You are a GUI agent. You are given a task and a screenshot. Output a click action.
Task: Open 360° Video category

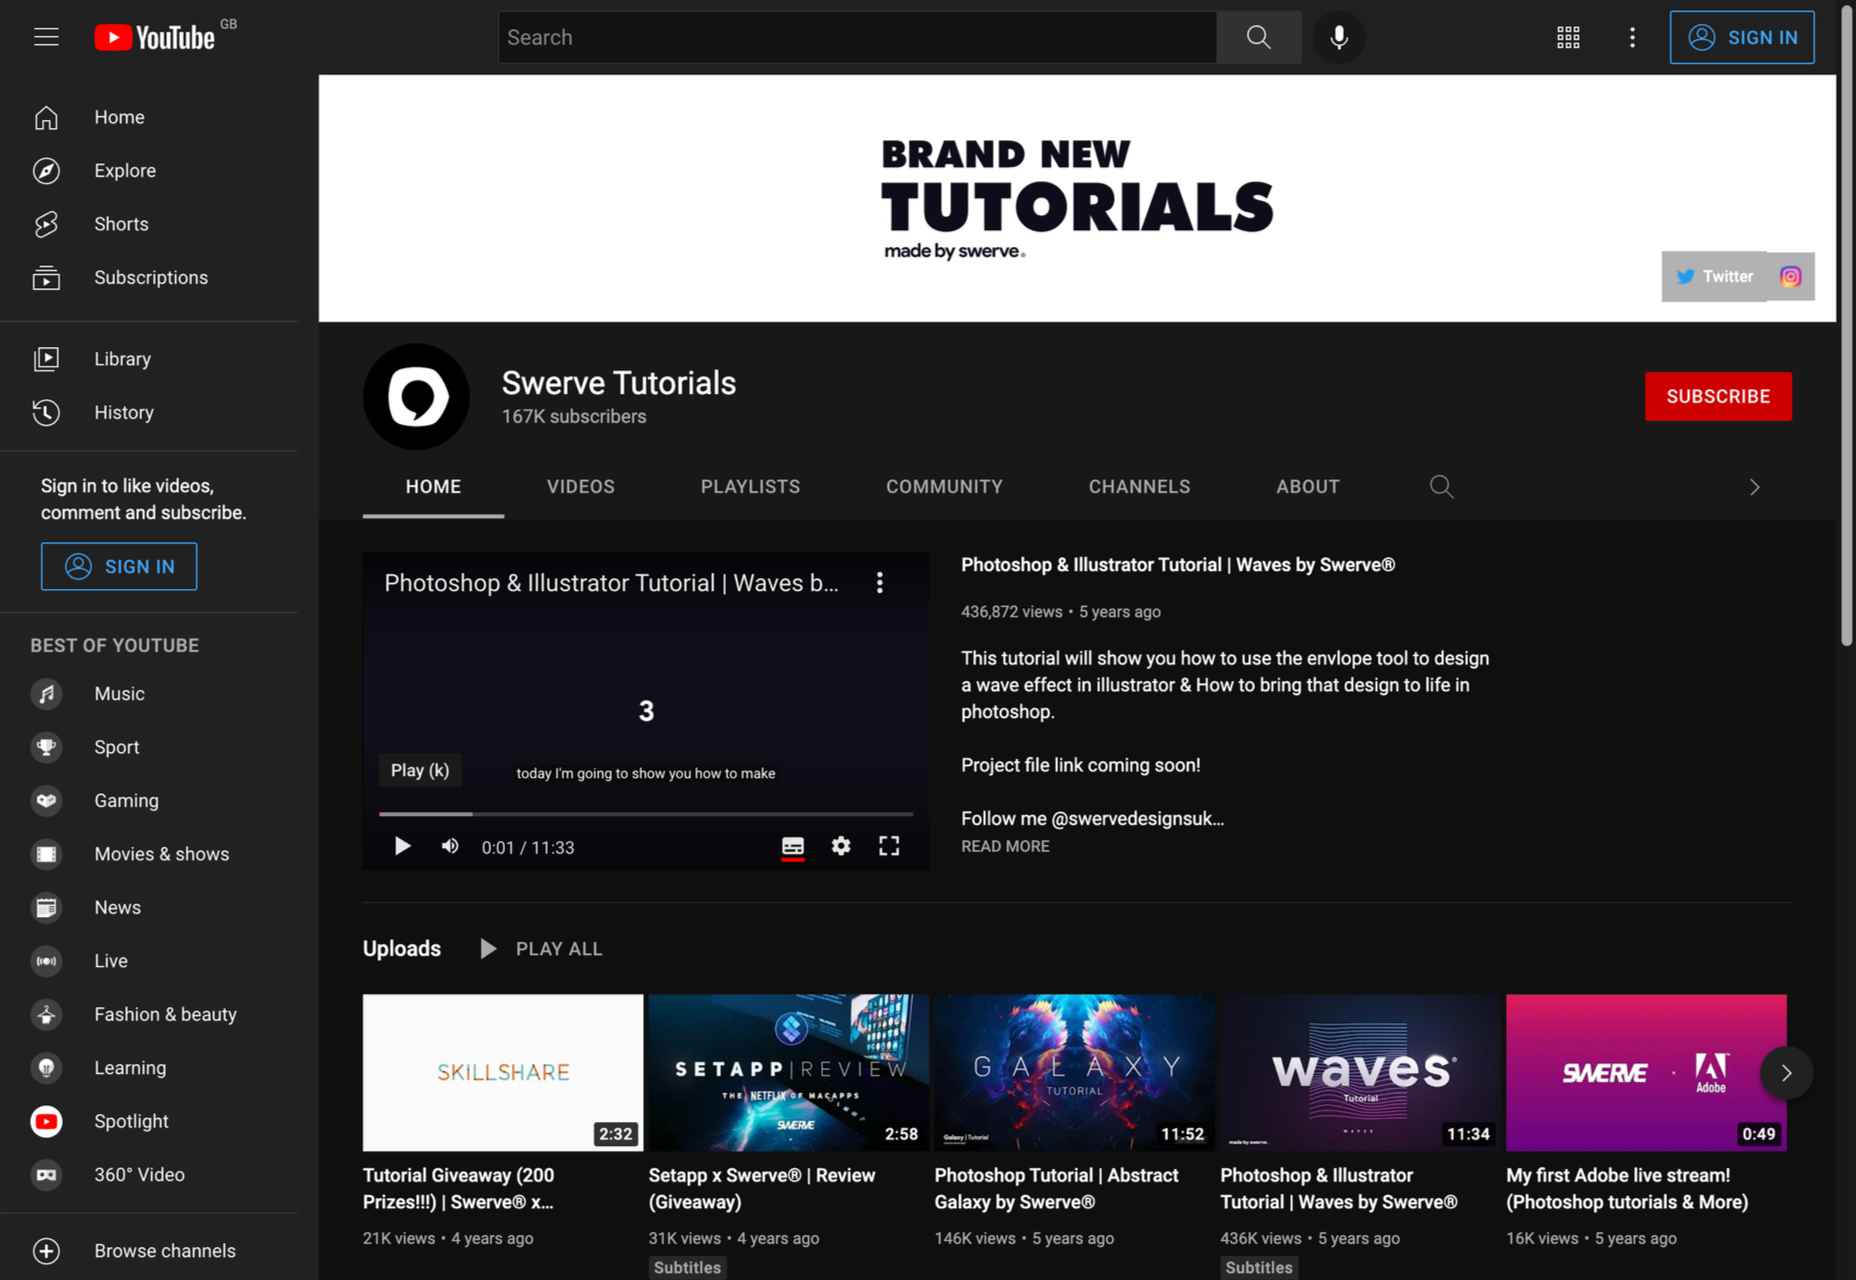(x=149, y=1175)
